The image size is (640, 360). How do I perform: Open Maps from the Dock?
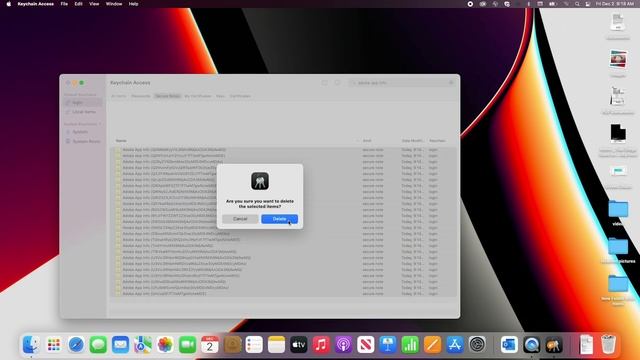(143, 345)
